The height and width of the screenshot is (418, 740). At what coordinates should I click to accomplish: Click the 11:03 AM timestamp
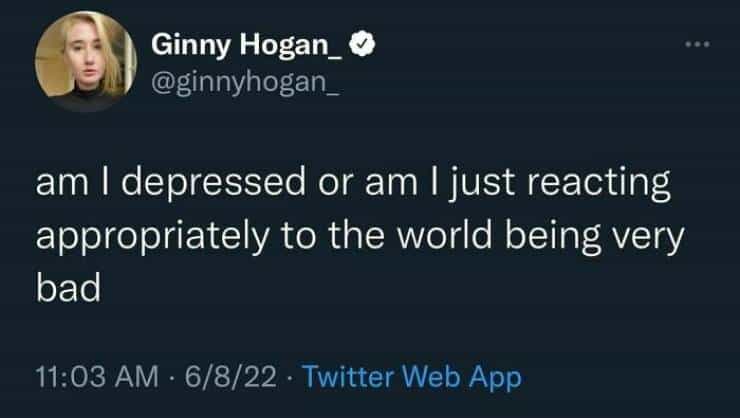pos(96,376)
